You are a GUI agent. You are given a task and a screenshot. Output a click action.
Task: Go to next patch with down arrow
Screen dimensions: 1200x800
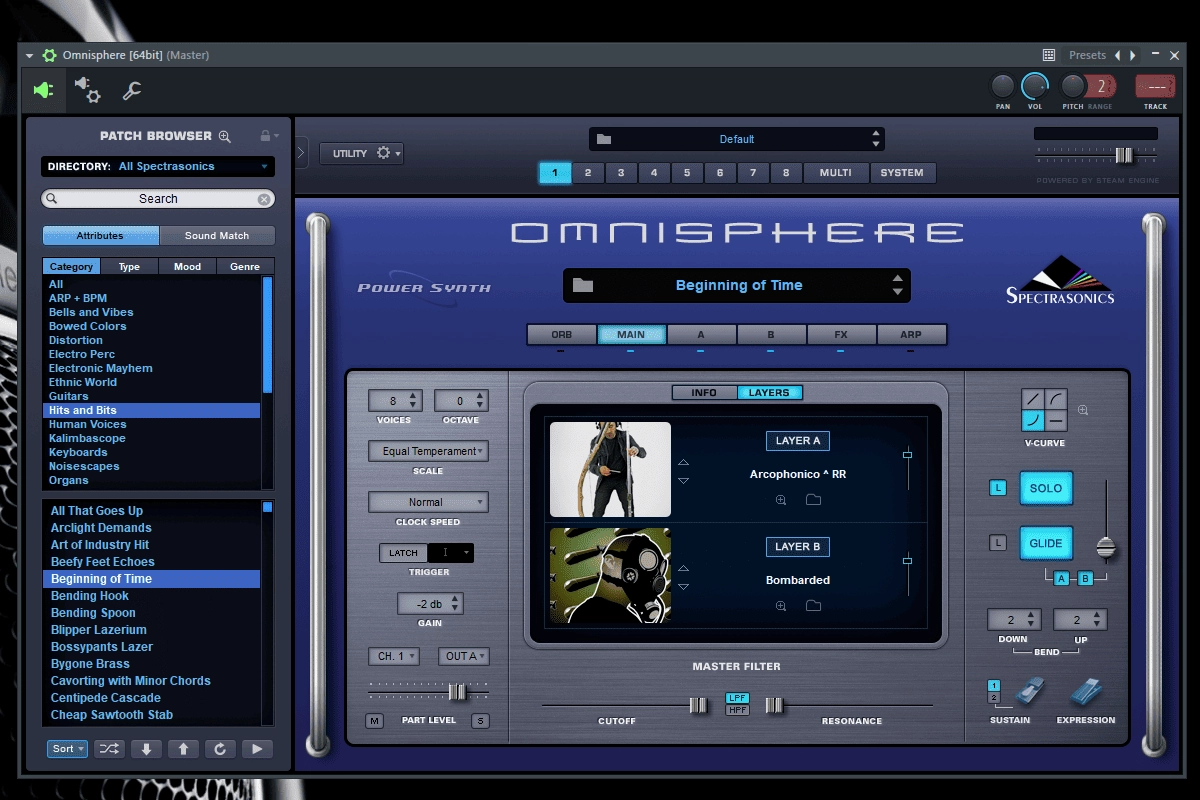click(146, 748)
